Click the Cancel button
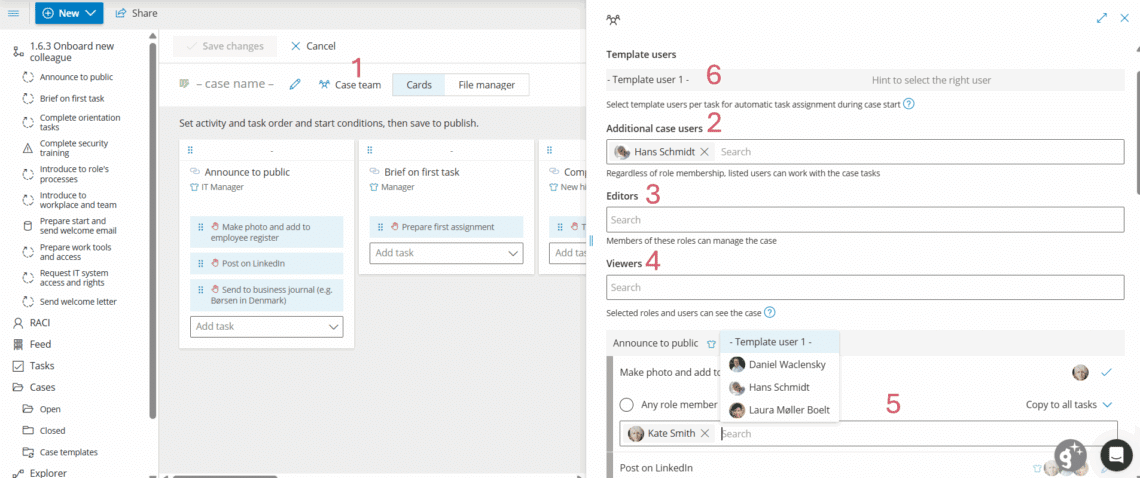 313,46
